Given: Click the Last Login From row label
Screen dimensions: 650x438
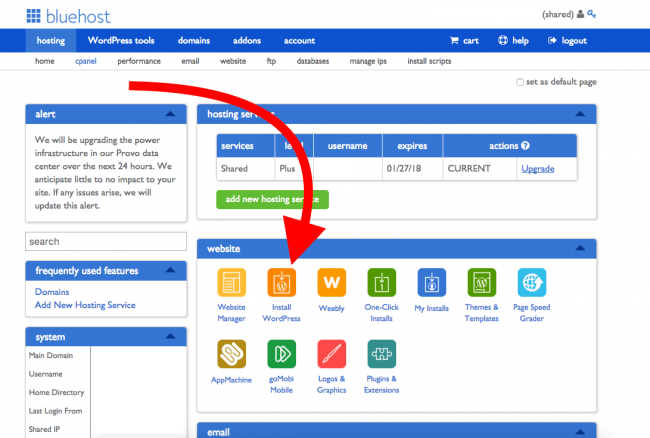Looking at the screenshot, I should 56,411.
